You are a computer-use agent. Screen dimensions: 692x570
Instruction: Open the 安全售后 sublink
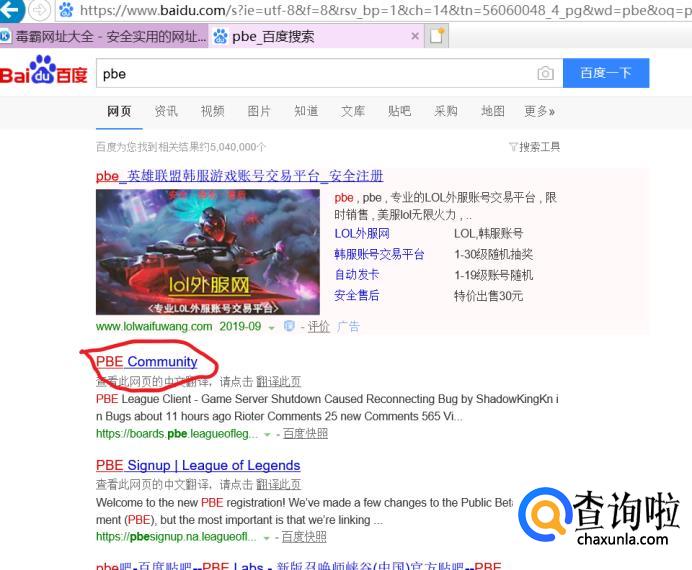tap(357, 295)
